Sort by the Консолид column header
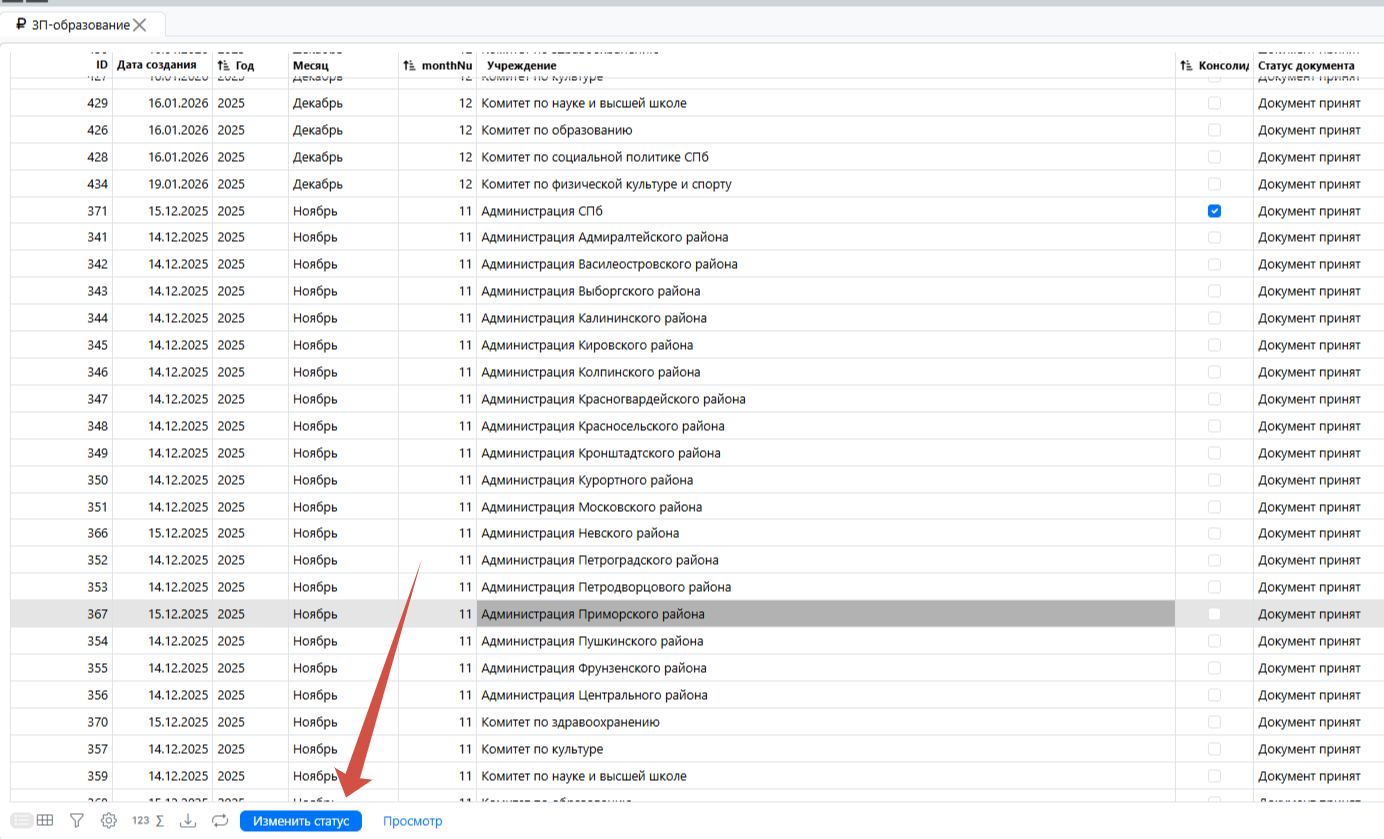Image resolution: width=1384 pixels, height=839 pixels. [x=1222, y=66]
